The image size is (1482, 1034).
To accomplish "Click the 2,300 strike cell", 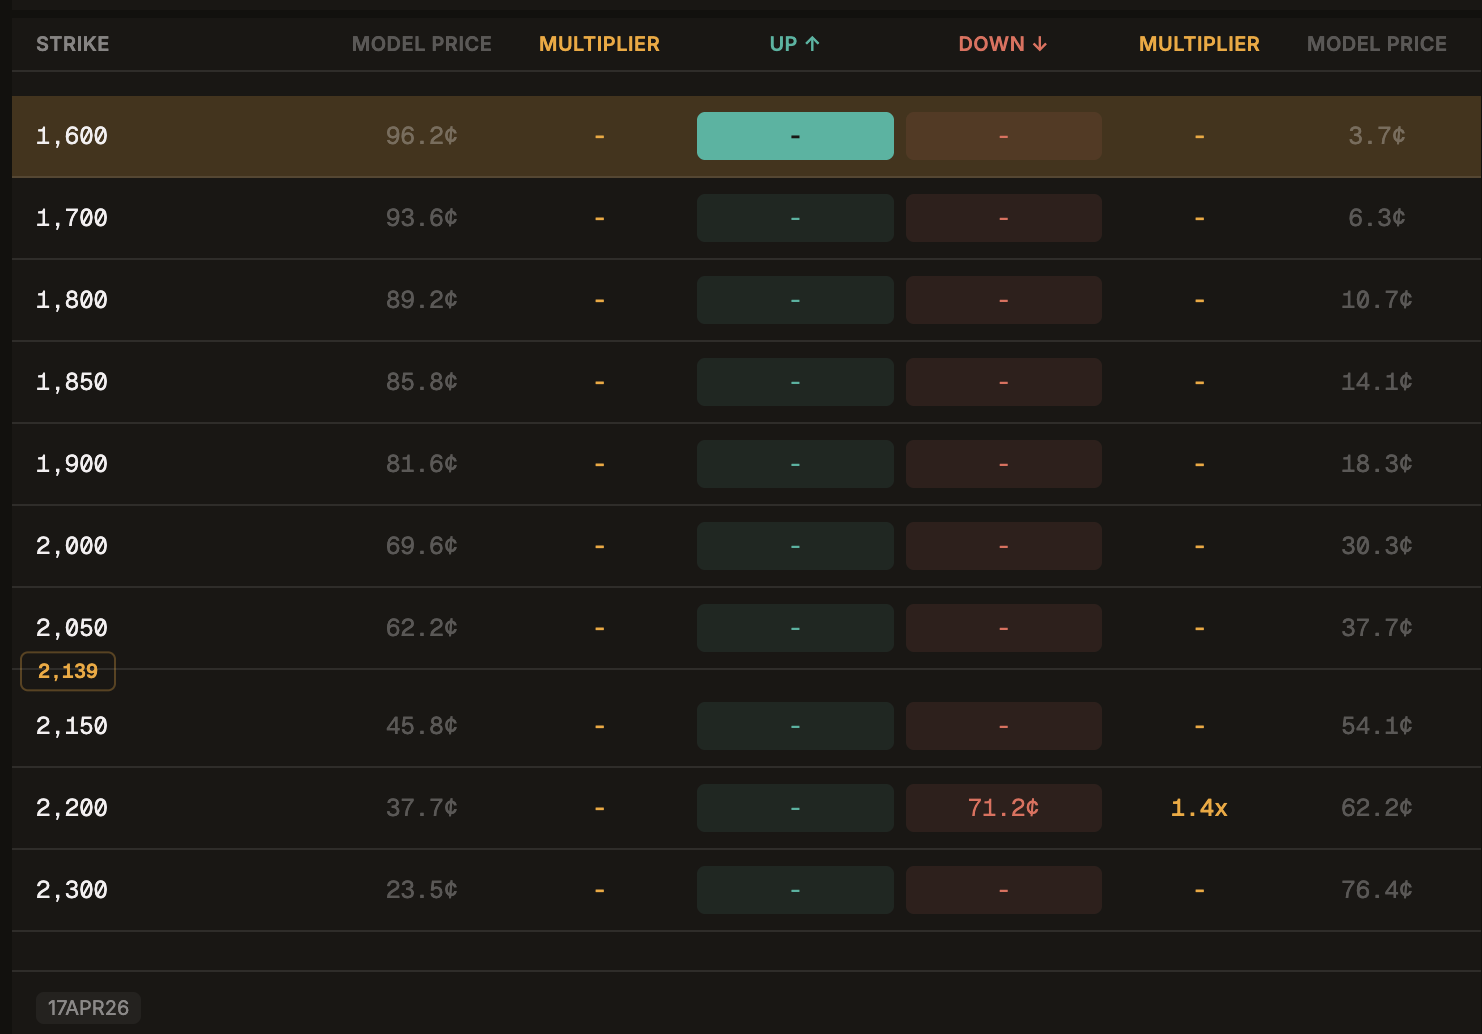I will click(72, 890).
